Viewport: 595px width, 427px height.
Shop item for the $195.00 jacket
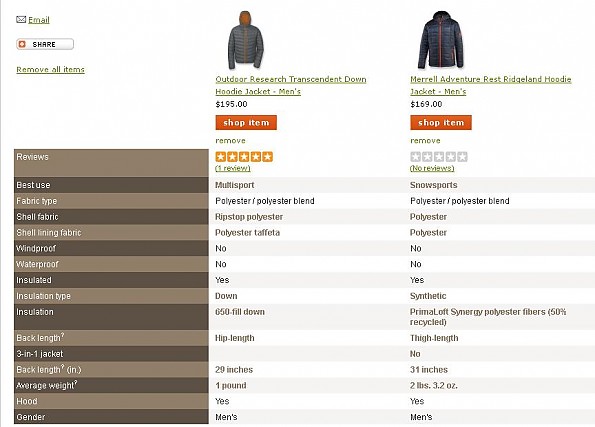(246, 123)
